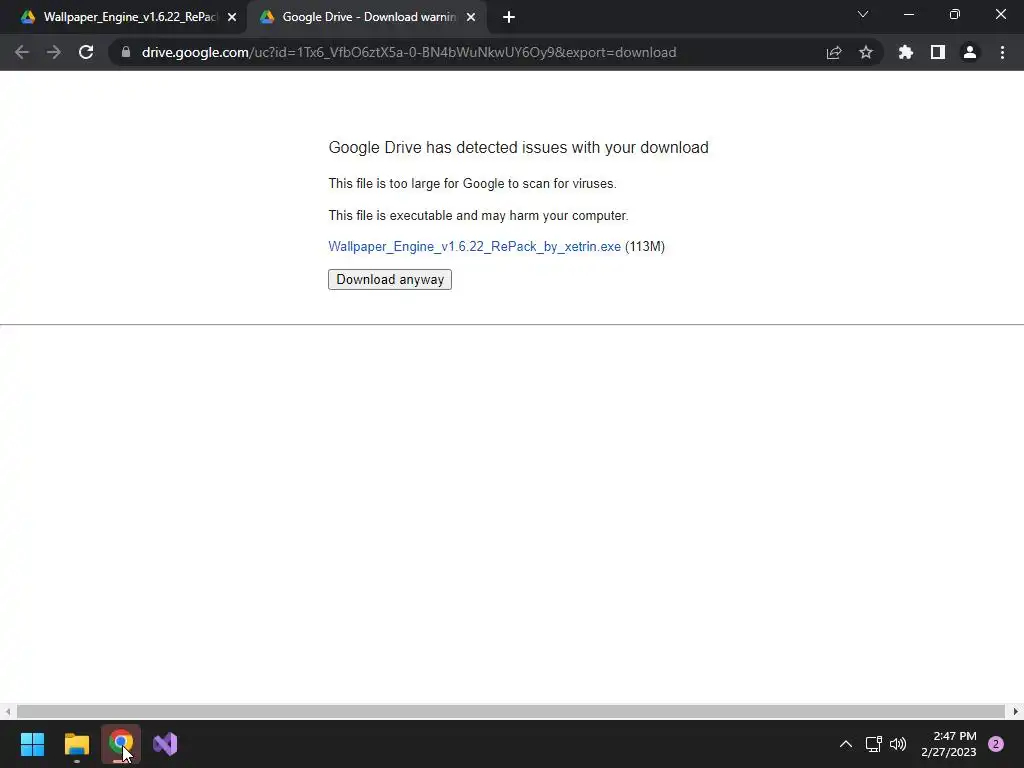1024x768 pixels.
Task: Close the Chrome window
Action: coord(1000,14)
